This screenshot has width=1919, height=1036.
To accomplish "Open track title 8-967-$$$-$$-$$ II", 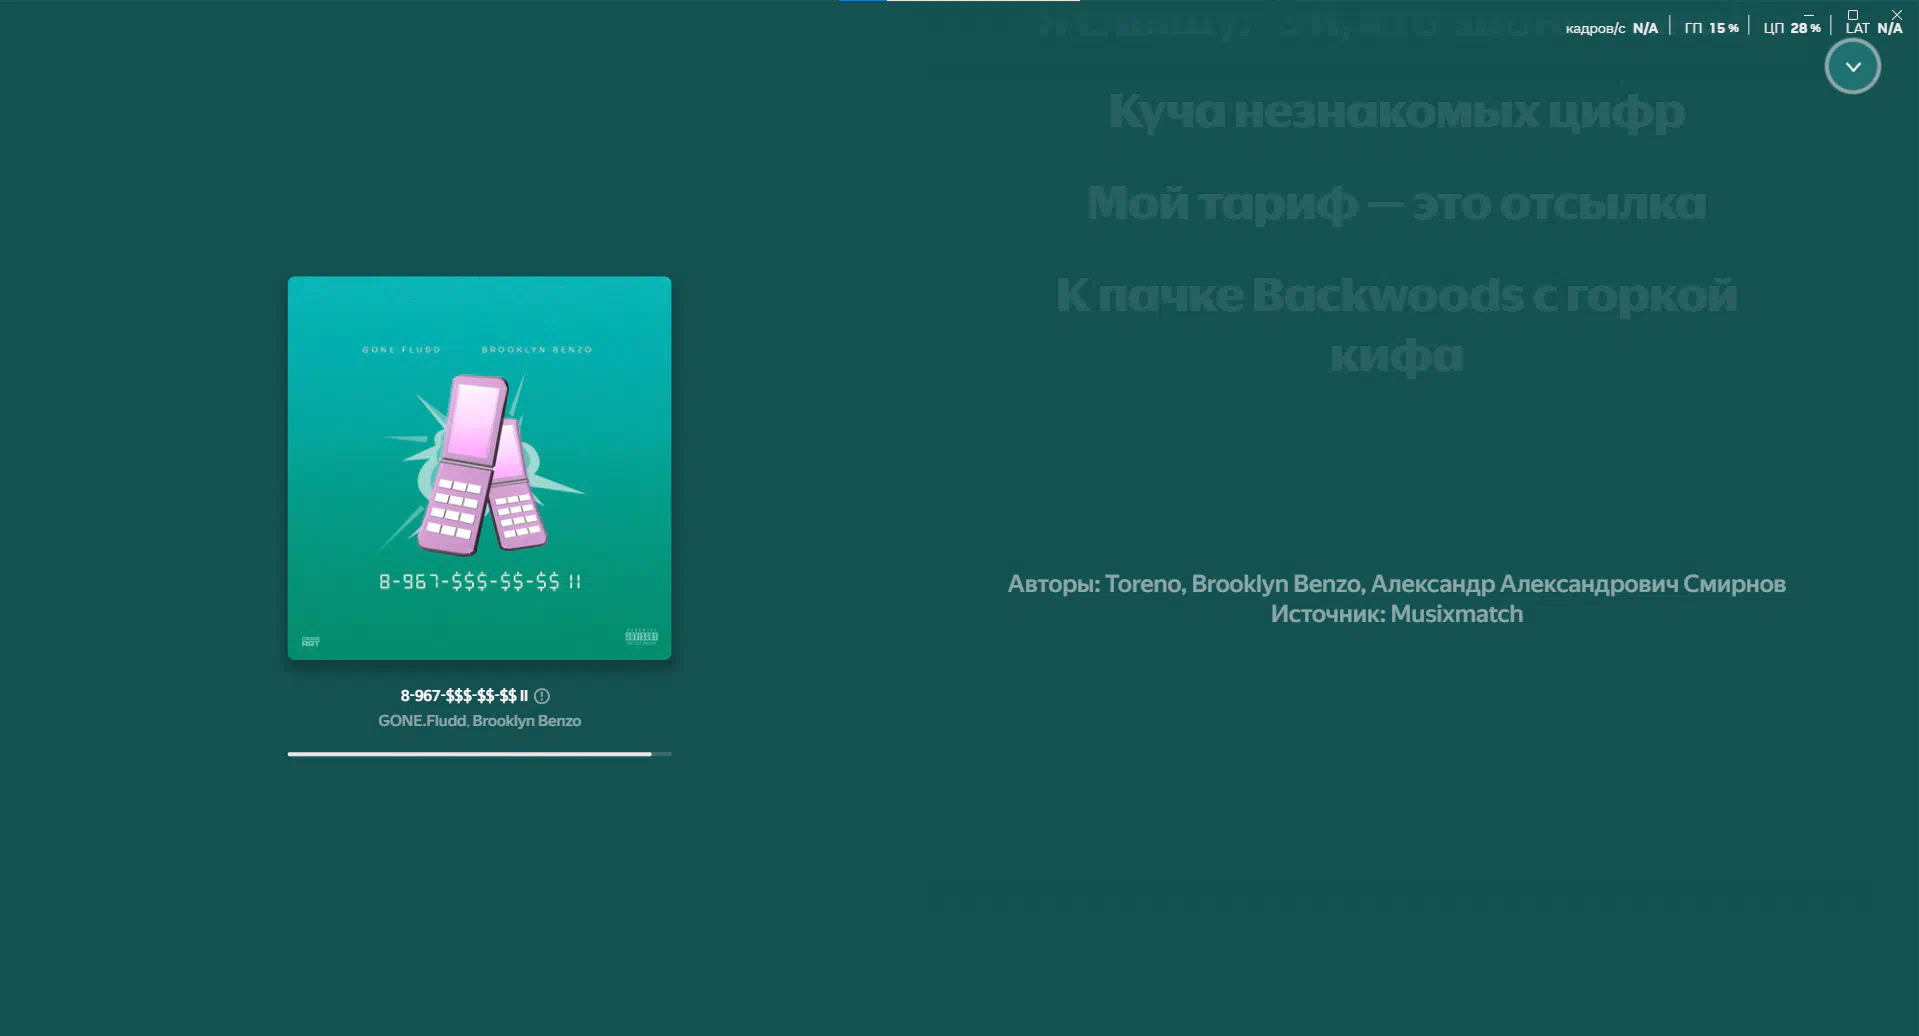I will pyautogui.click(x=464, y=696).
